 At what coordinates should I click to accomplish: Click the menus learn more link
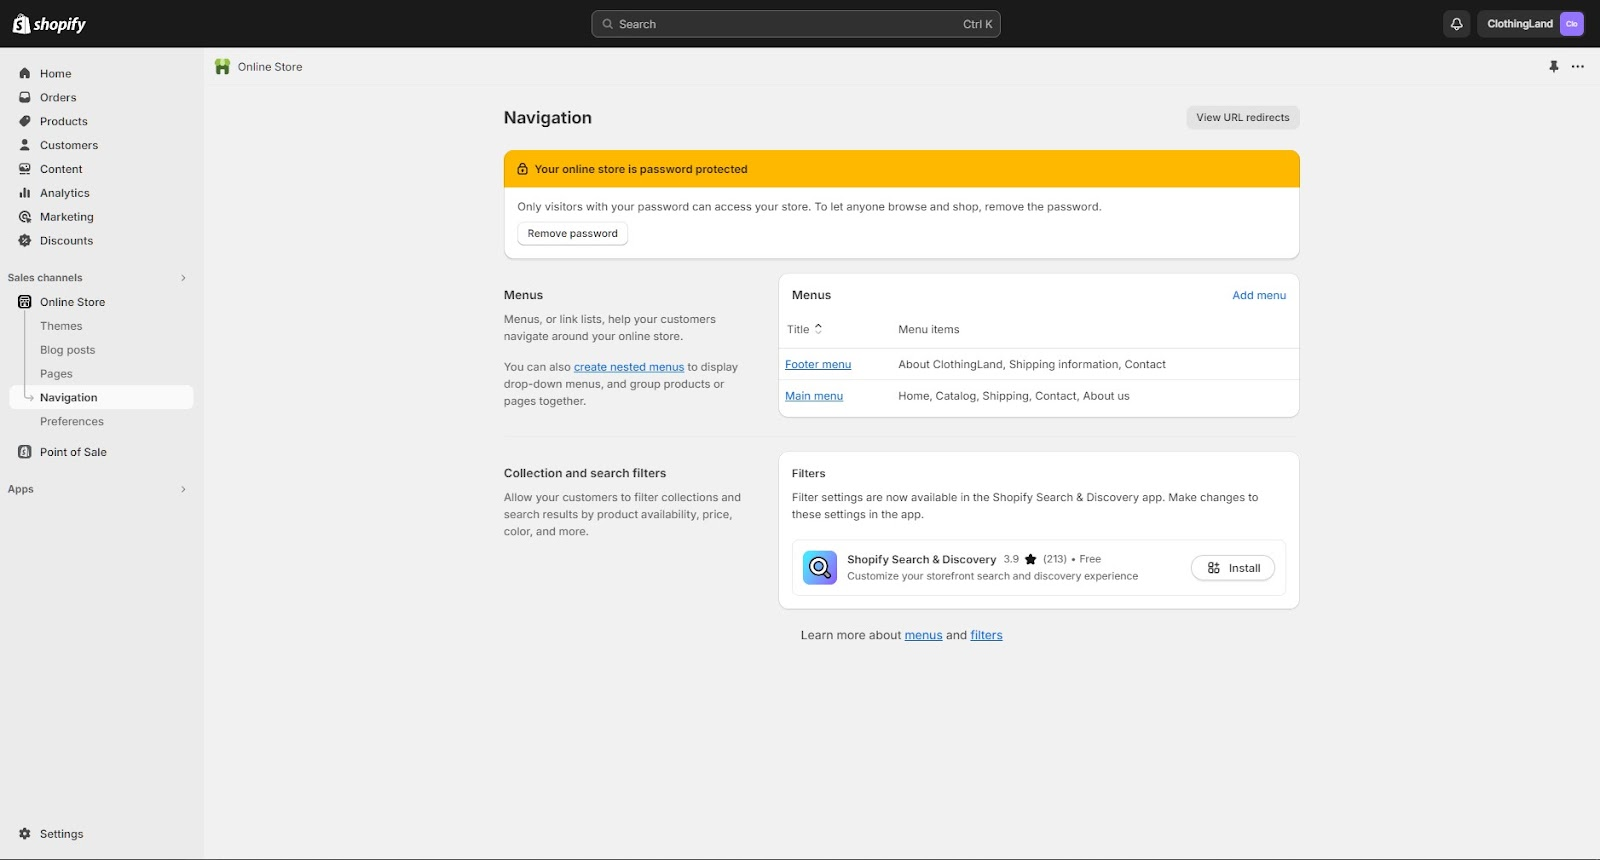(x=923, y=635)
